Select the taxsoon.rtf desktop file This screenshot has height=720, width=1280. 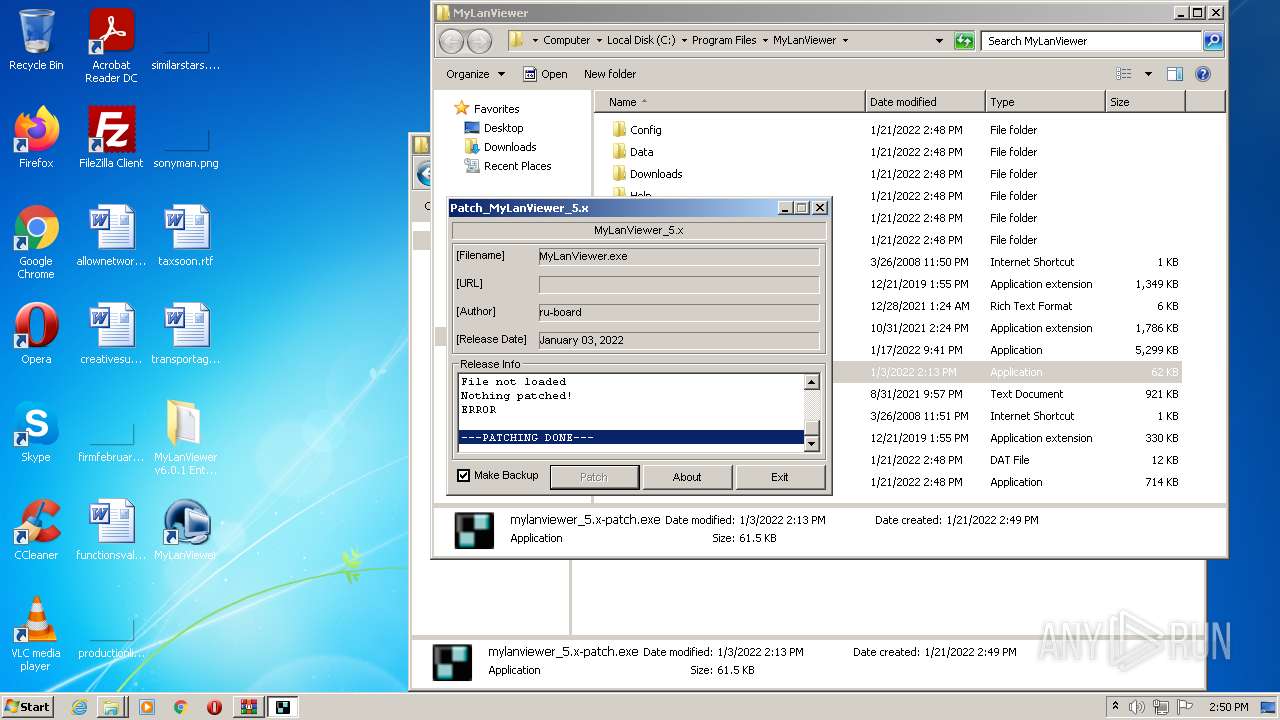[186, 235]
